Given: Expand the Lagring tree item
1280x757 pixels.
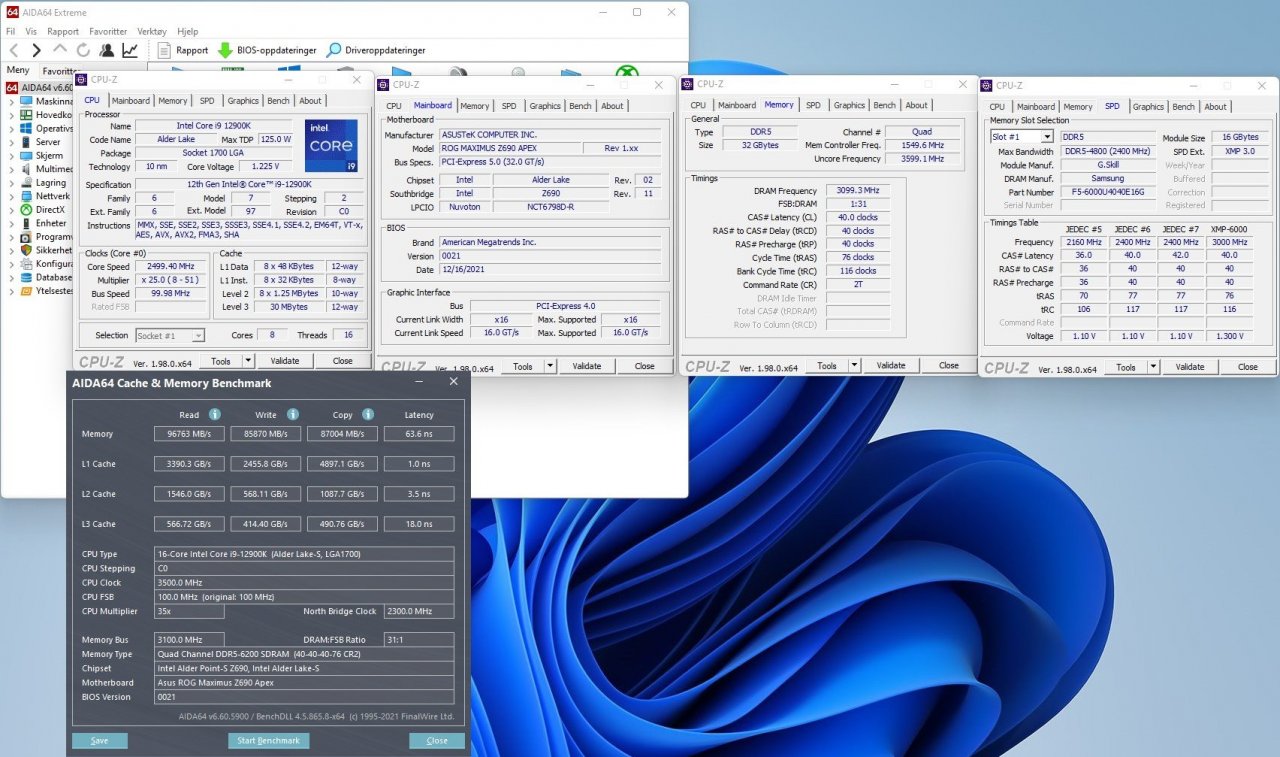Looking at the screenshot, I should 11,183.
